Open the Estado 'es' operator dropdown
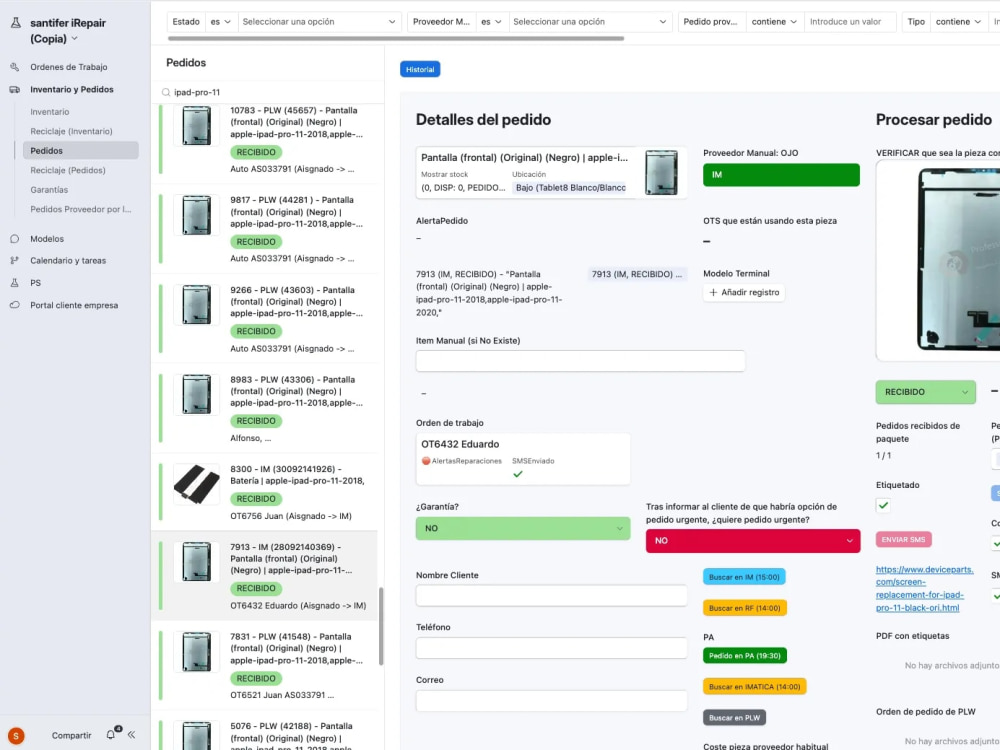The image size is (1000, 750). [x=221, y=22]
